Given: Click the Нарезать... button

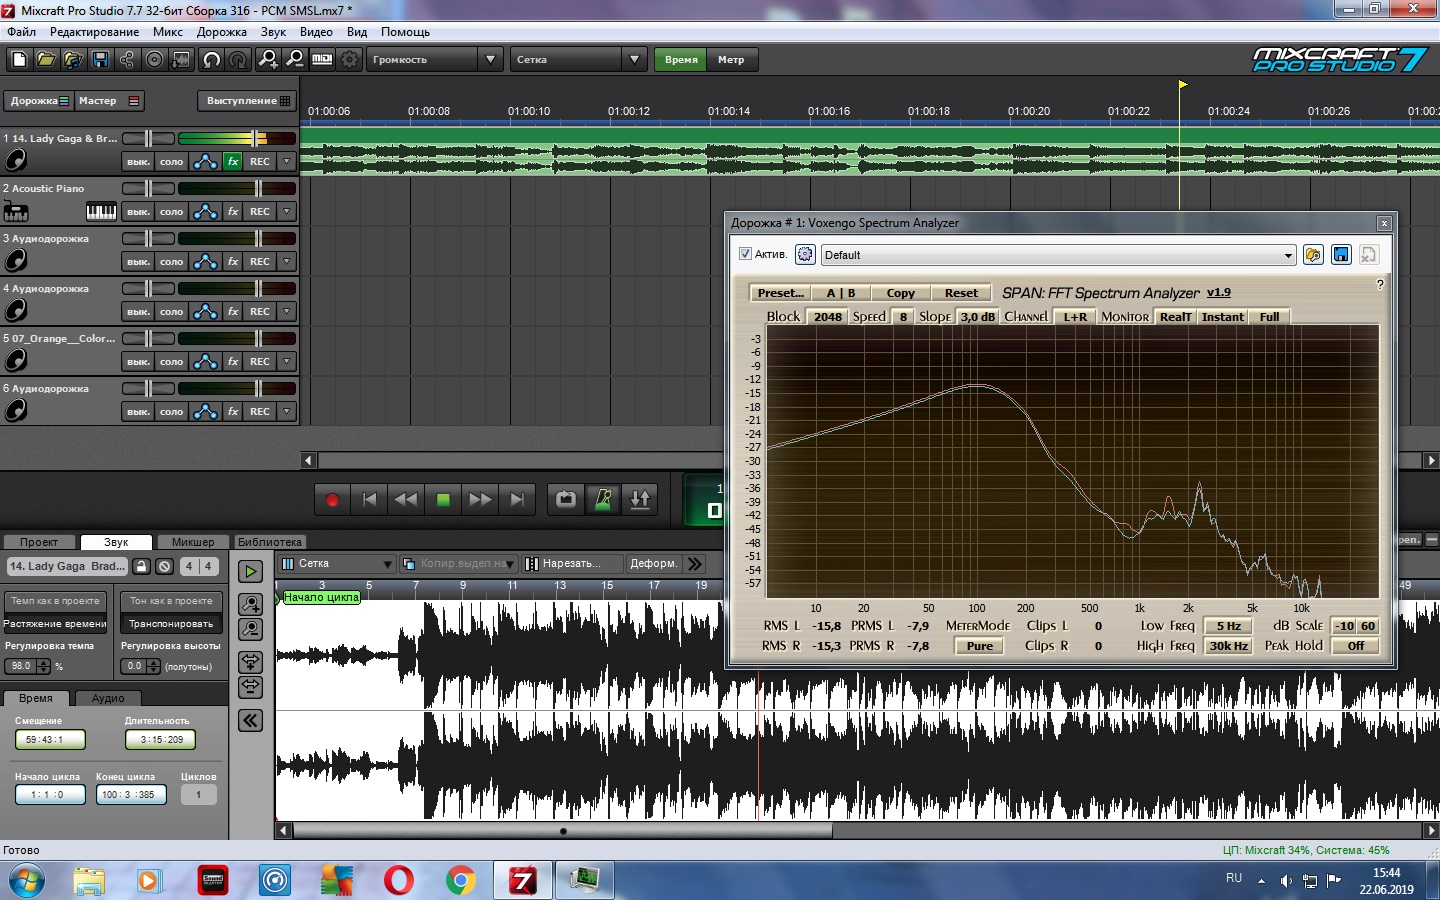Looking at the screenshot, I should coord(571,564).
